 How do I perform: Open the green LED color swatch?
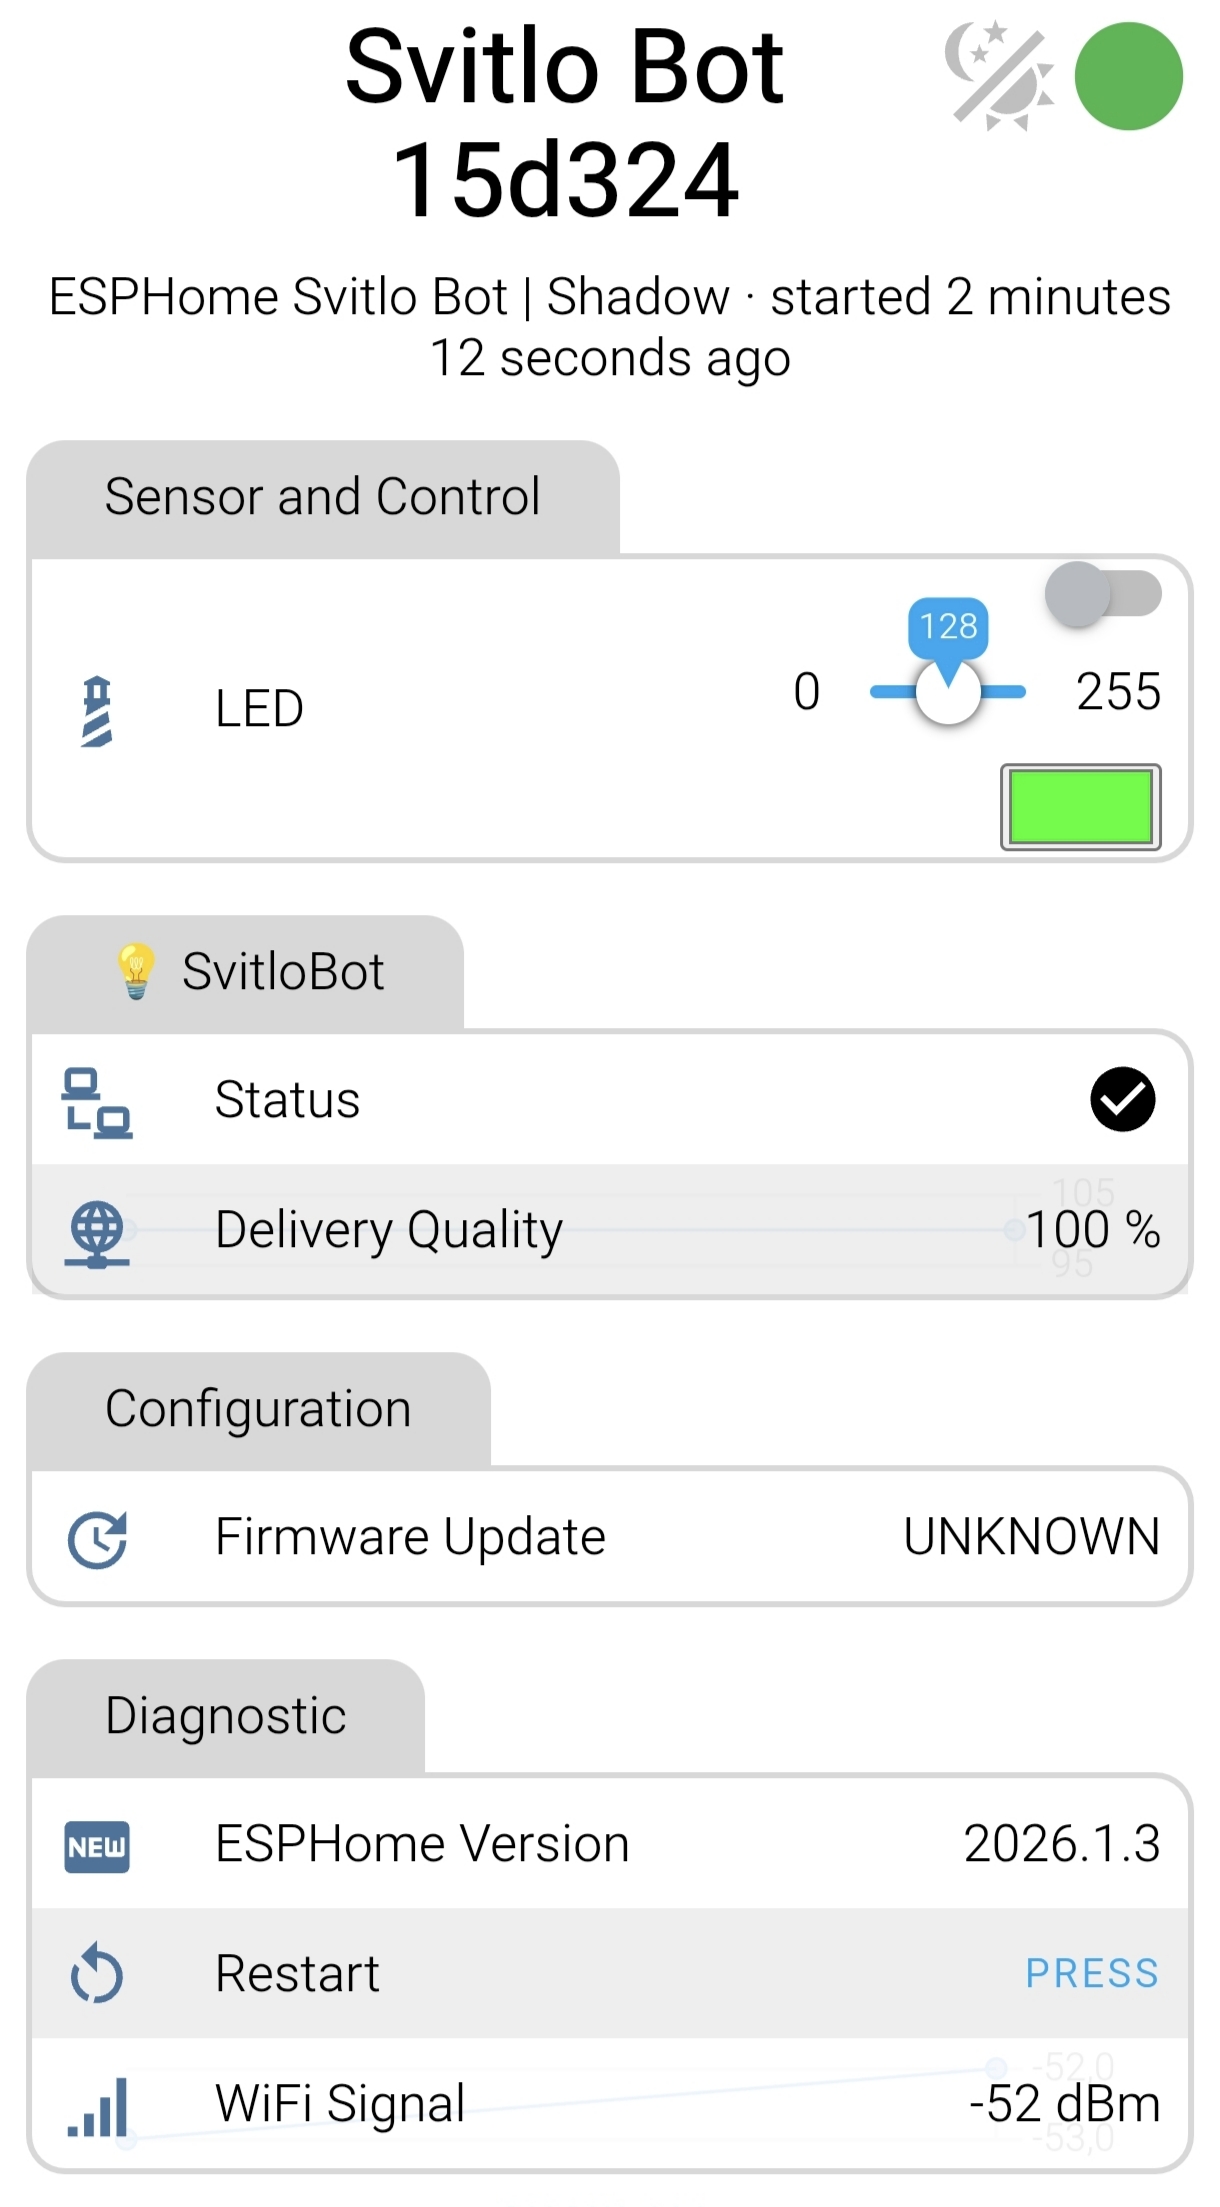(x=1080, y=807)
